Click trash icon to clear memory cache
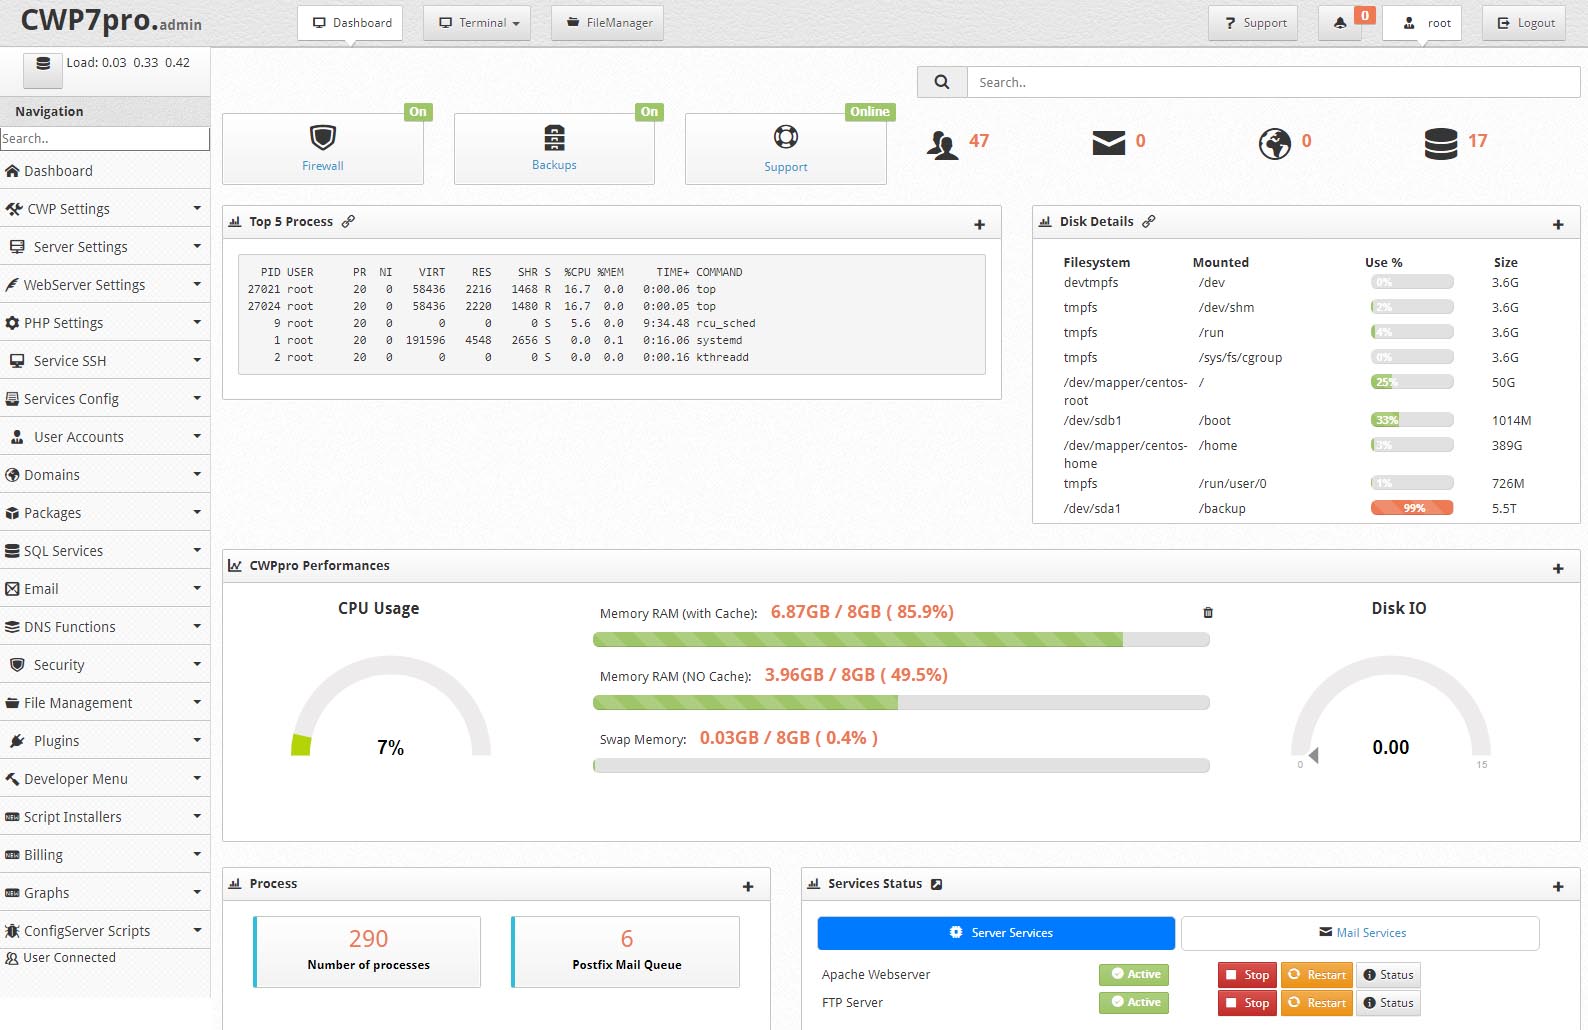 [x=1208, y=612]
